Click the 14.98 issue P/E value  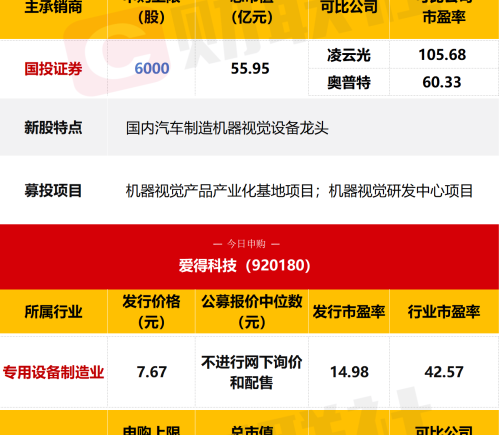point(349,372)
